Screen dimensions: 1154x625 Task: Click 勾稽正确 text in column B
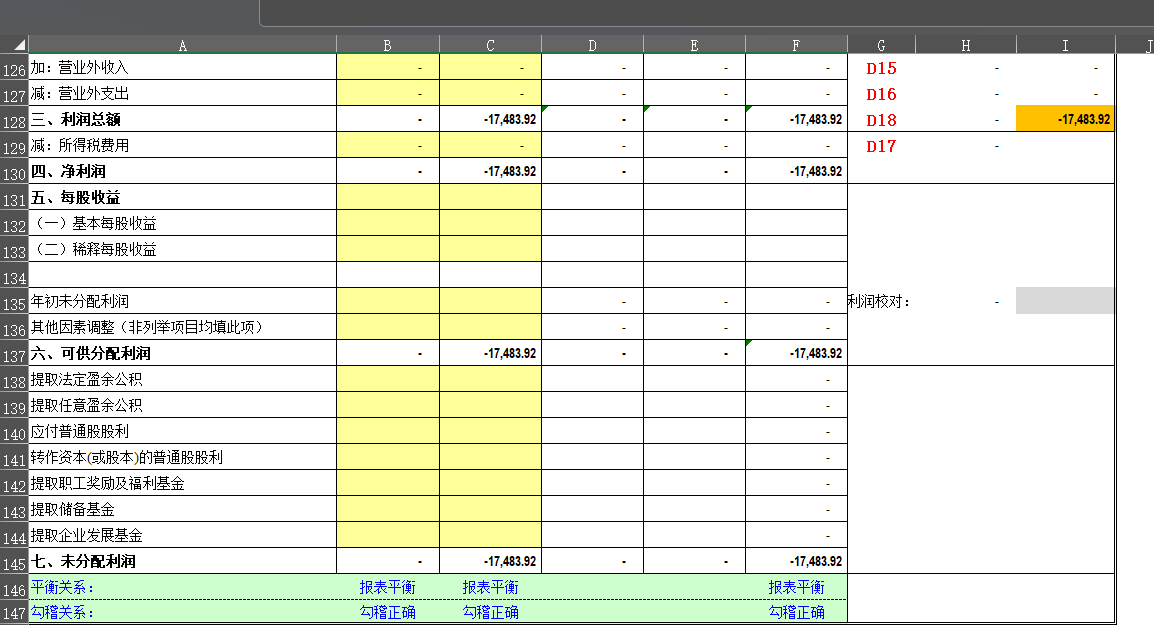[x=388, y=612]
